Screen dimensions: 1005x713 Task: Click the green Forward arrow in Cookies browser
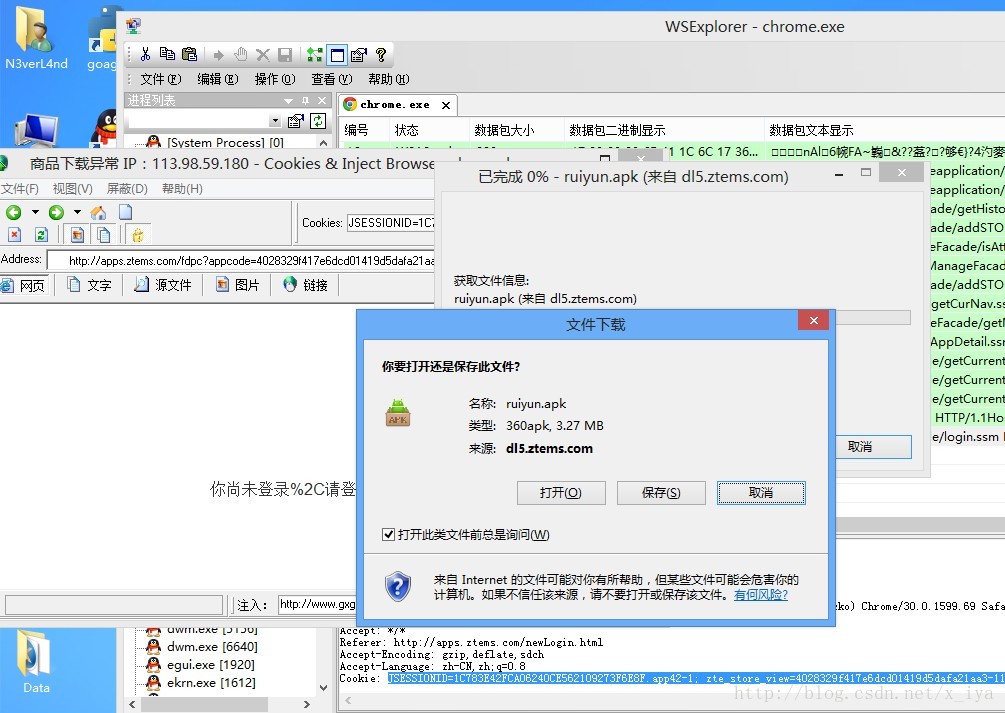[56, 212]
